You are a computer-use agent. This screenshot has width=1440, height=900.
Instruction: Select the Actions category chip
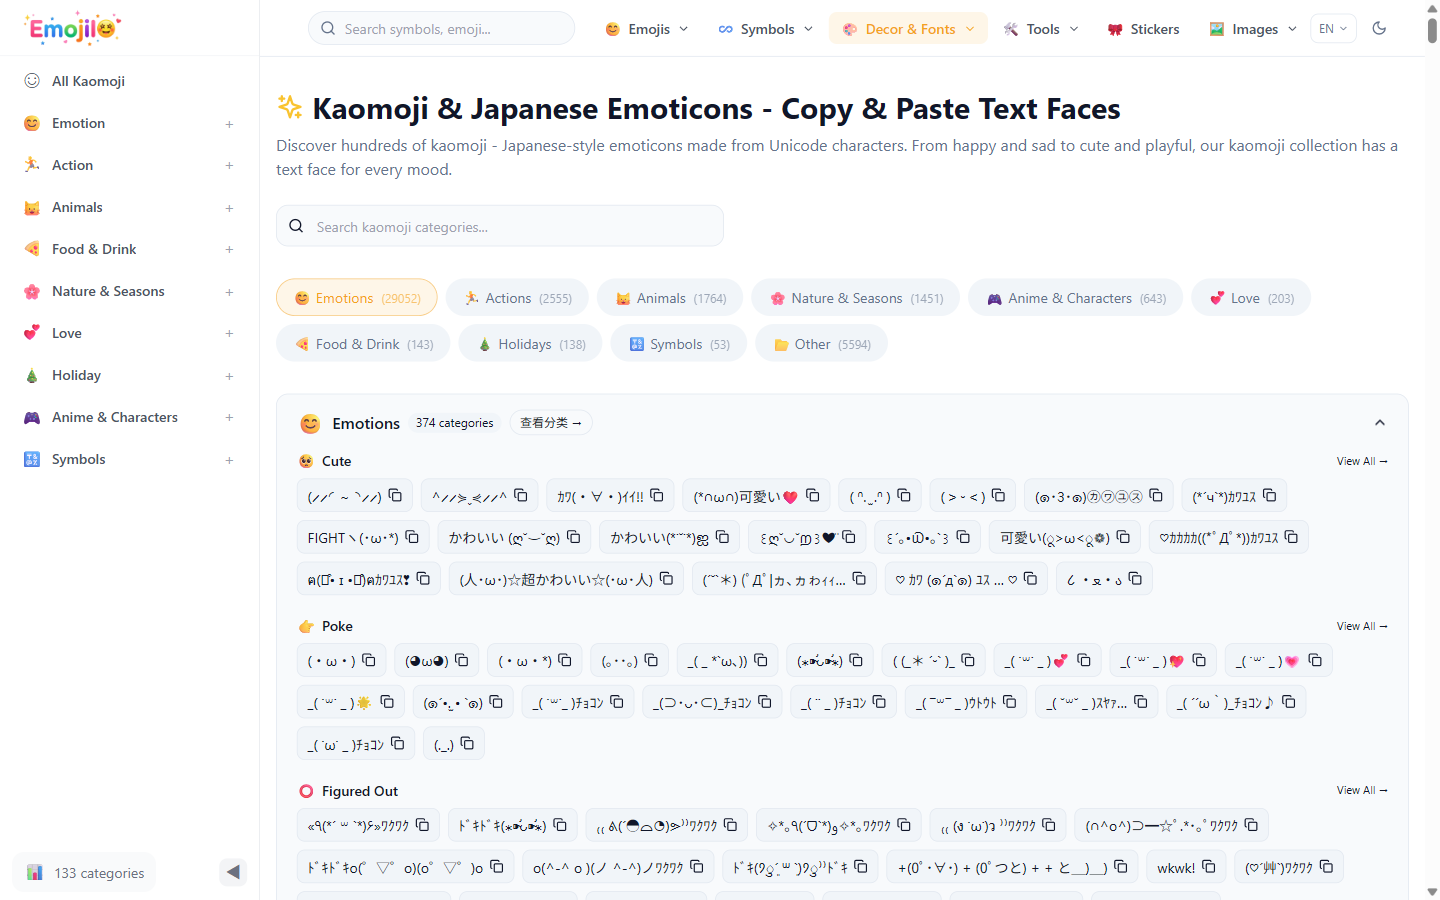[x=517, y=298]
